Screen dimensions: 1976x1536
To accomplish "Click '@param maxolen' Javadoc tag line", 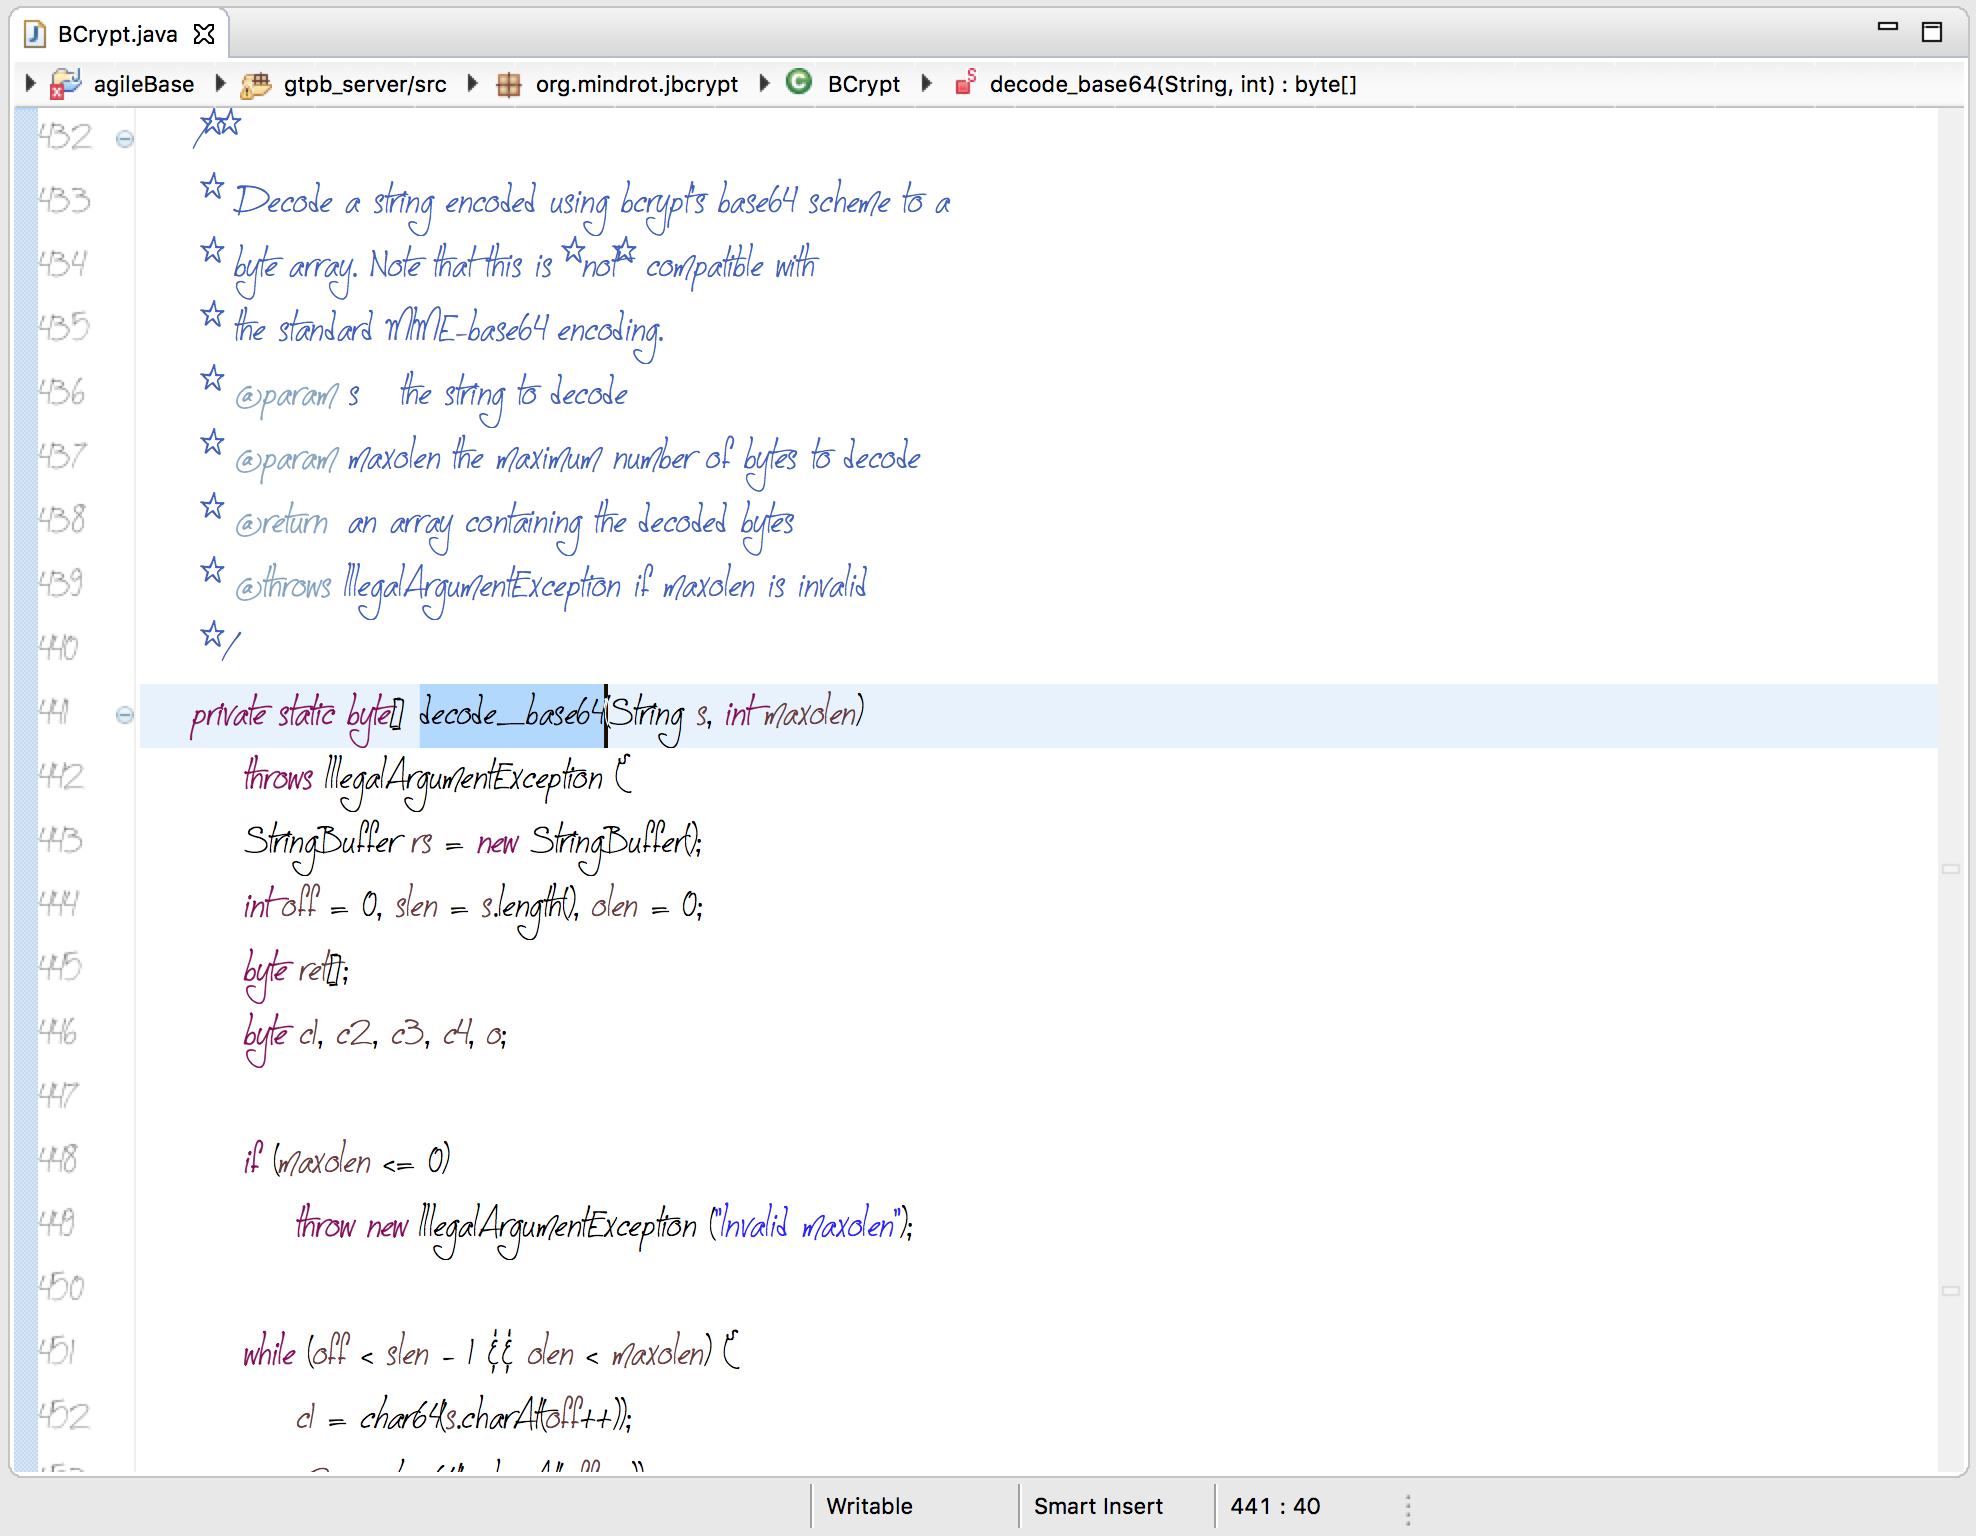I will coord(577,460).
